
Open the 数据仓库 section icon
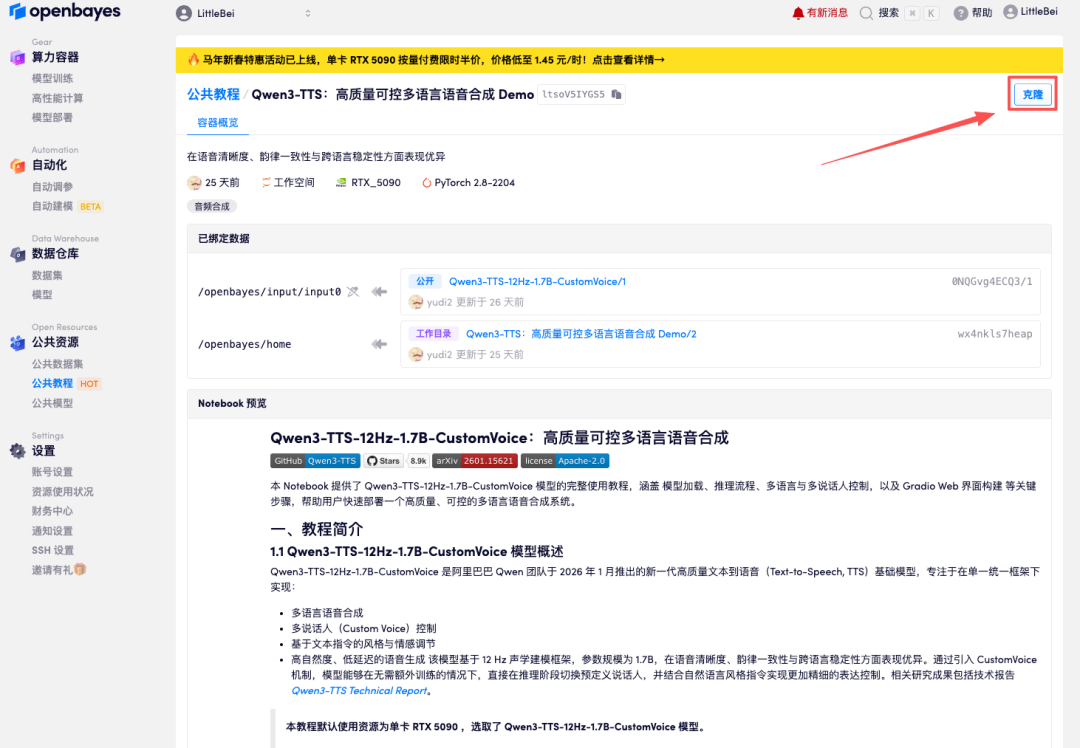[17, 255]
